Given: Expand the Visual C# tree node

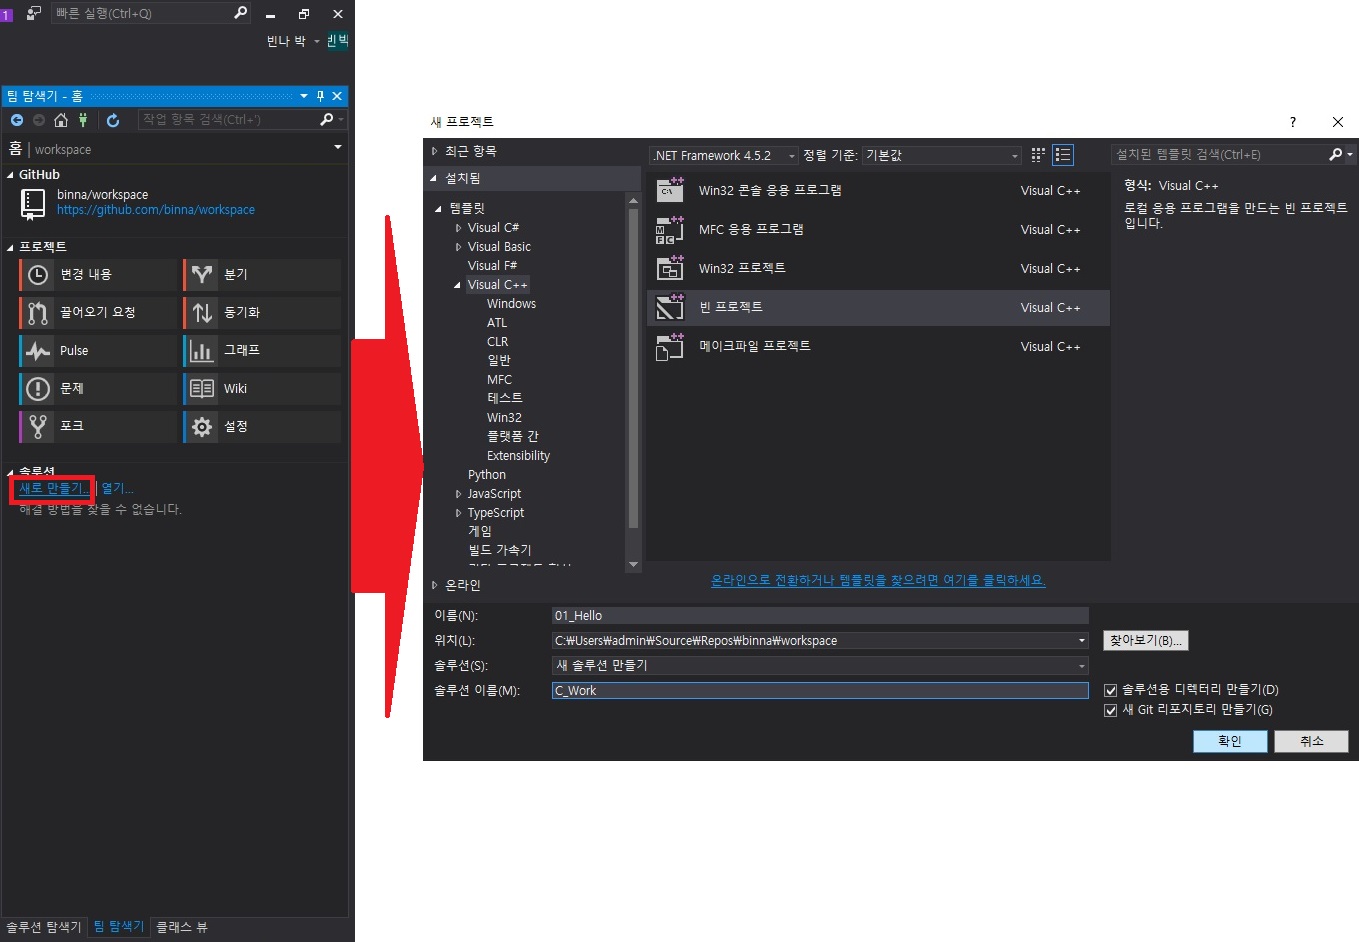Looking at the screenshot, I should 458,228.
